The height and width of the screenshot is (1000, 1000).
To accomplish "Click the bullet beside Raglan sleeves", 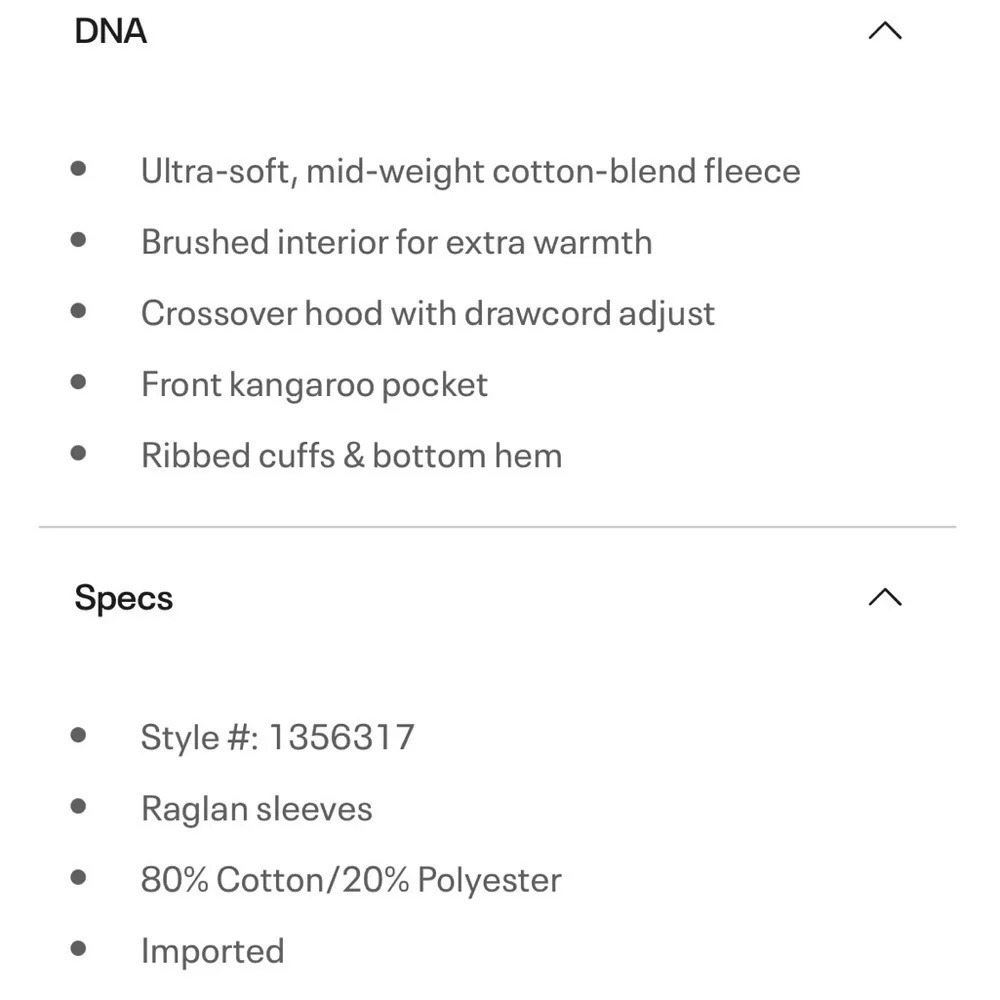I will pyautogui.click(x=78, y=807).
